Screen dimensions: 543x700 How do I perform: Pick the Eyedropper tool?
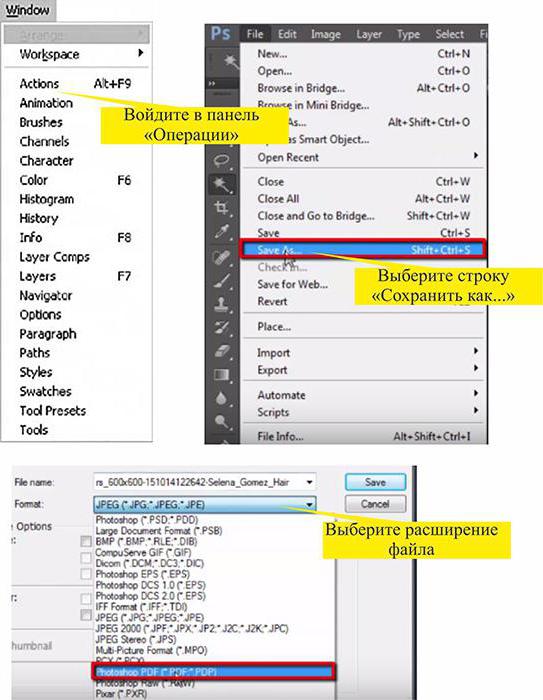[x=222, y=231]
